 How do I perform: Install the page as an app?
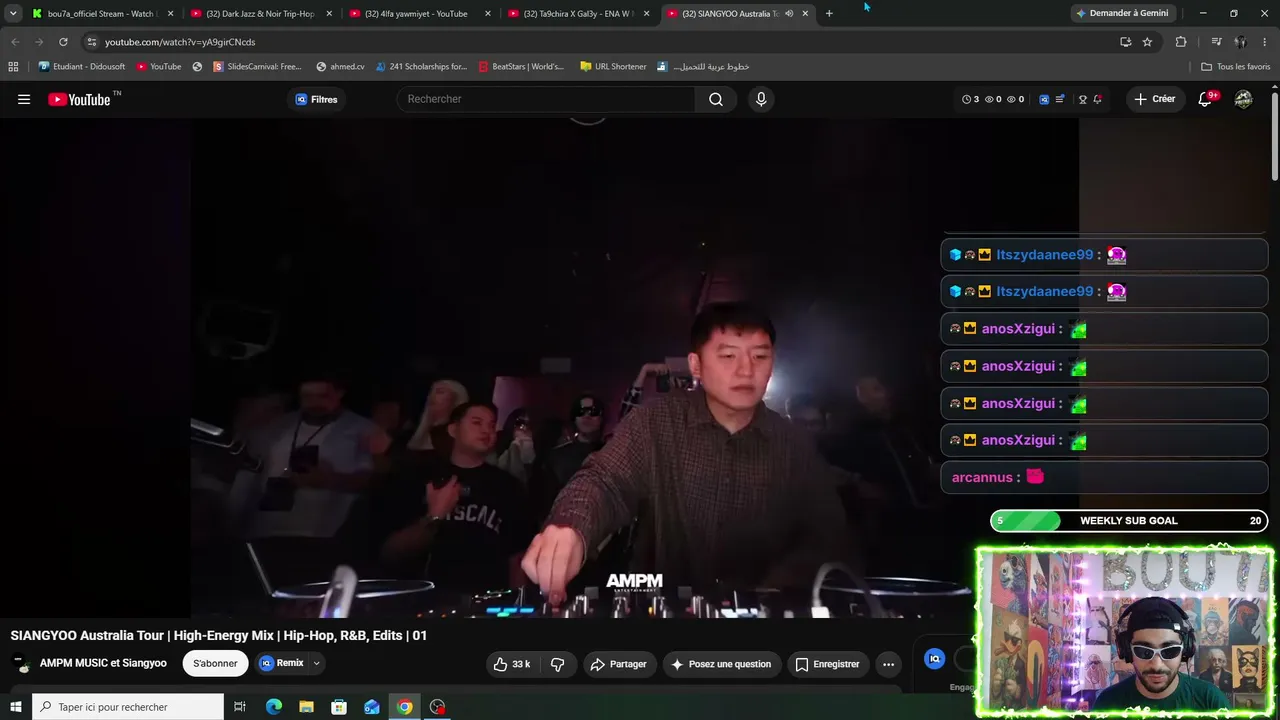pyautogui.click(x=1125, y=42)
